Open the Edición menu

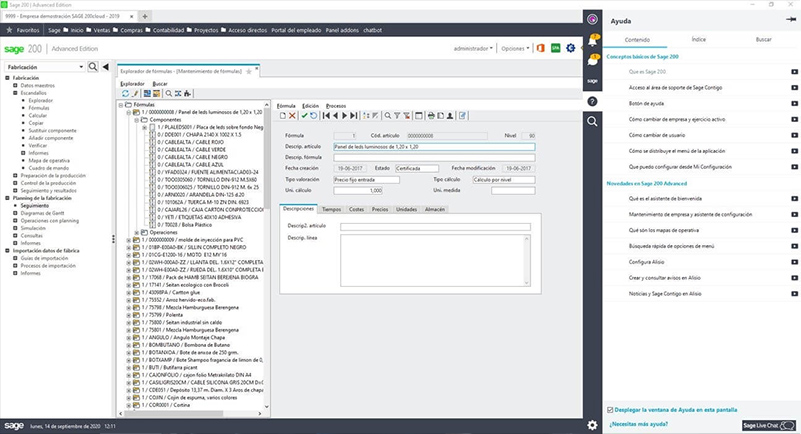(x=310, y=106)
